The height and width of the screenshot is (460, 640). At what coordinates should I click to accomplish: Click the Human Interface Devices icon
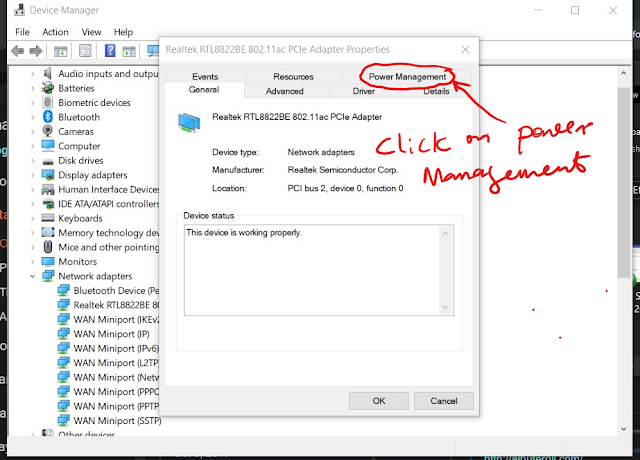coord(48,189)
